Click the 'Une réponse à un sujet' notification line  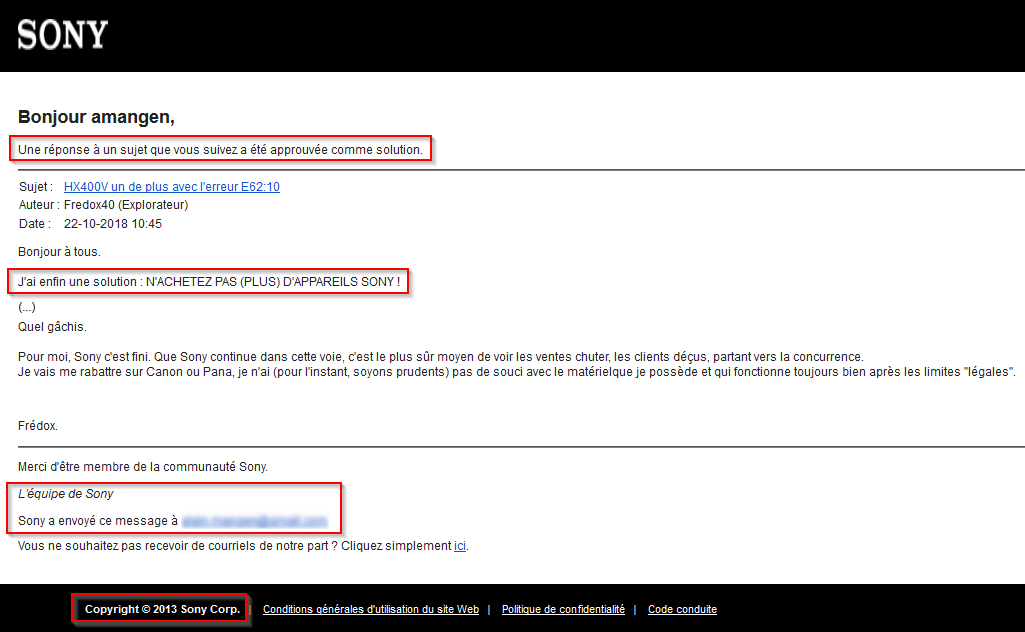(x=220, y=150)
